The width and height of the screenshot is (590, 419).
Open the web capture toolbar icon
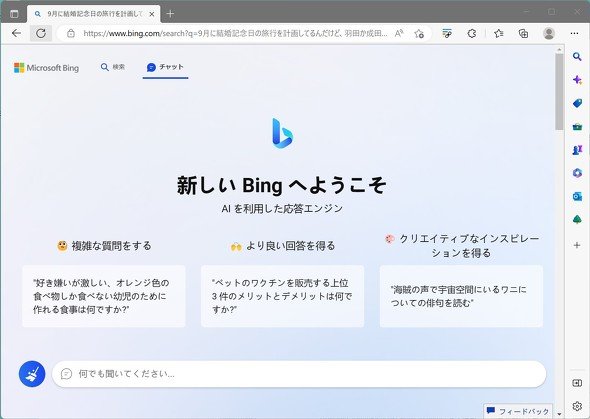[x=447, y=33]
